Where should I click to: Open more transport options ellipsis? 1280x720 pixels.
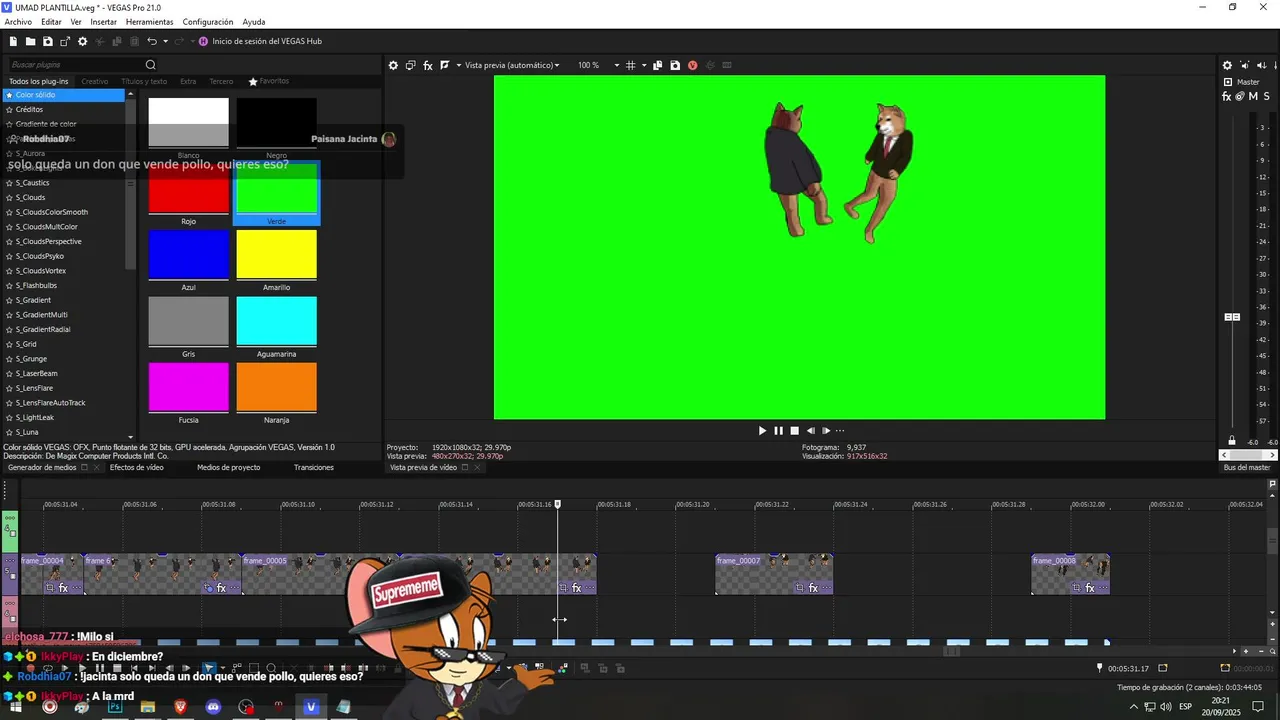pos(840,431)
